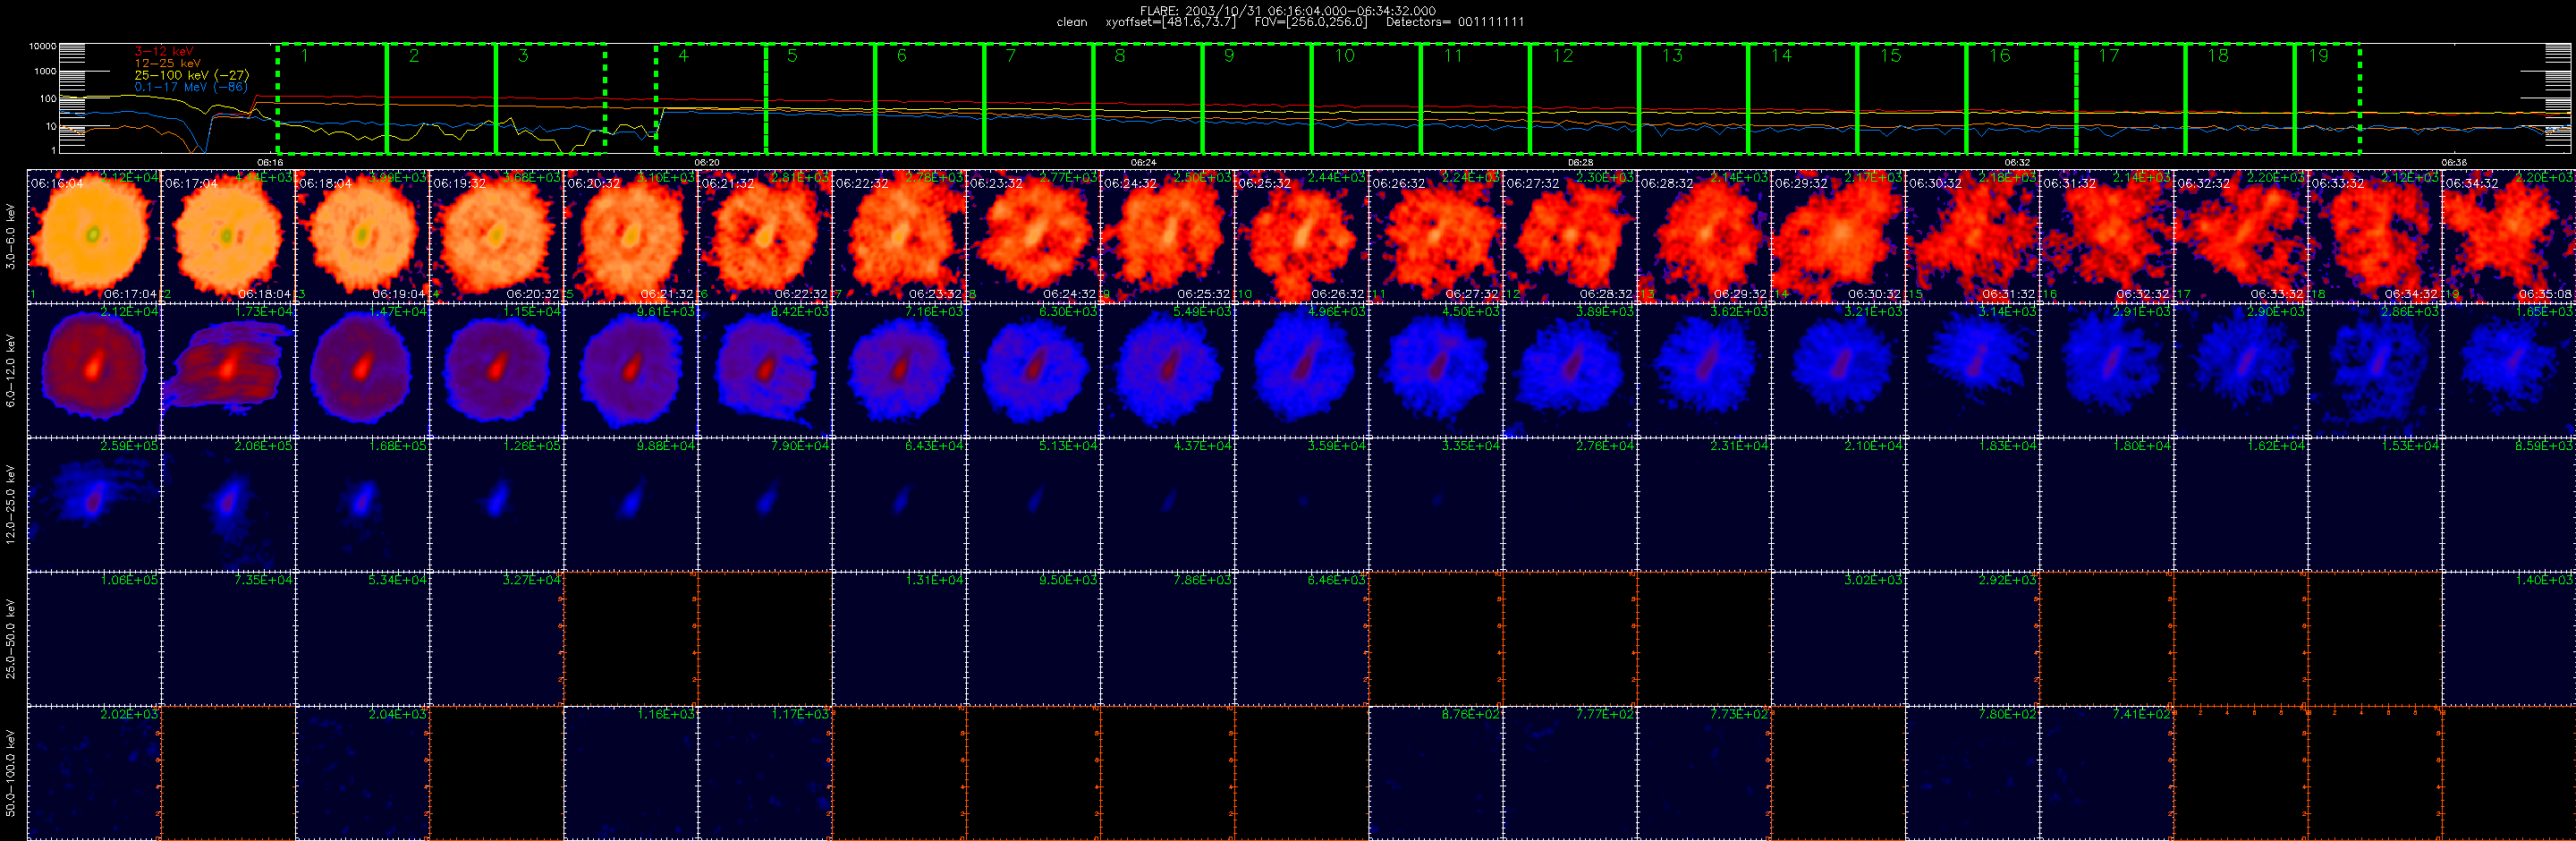The height and width of the screenshot is (841, 2576).
Task: Select time interval 7 in the lightcurve plot
Action: (x=1039, y=99)
